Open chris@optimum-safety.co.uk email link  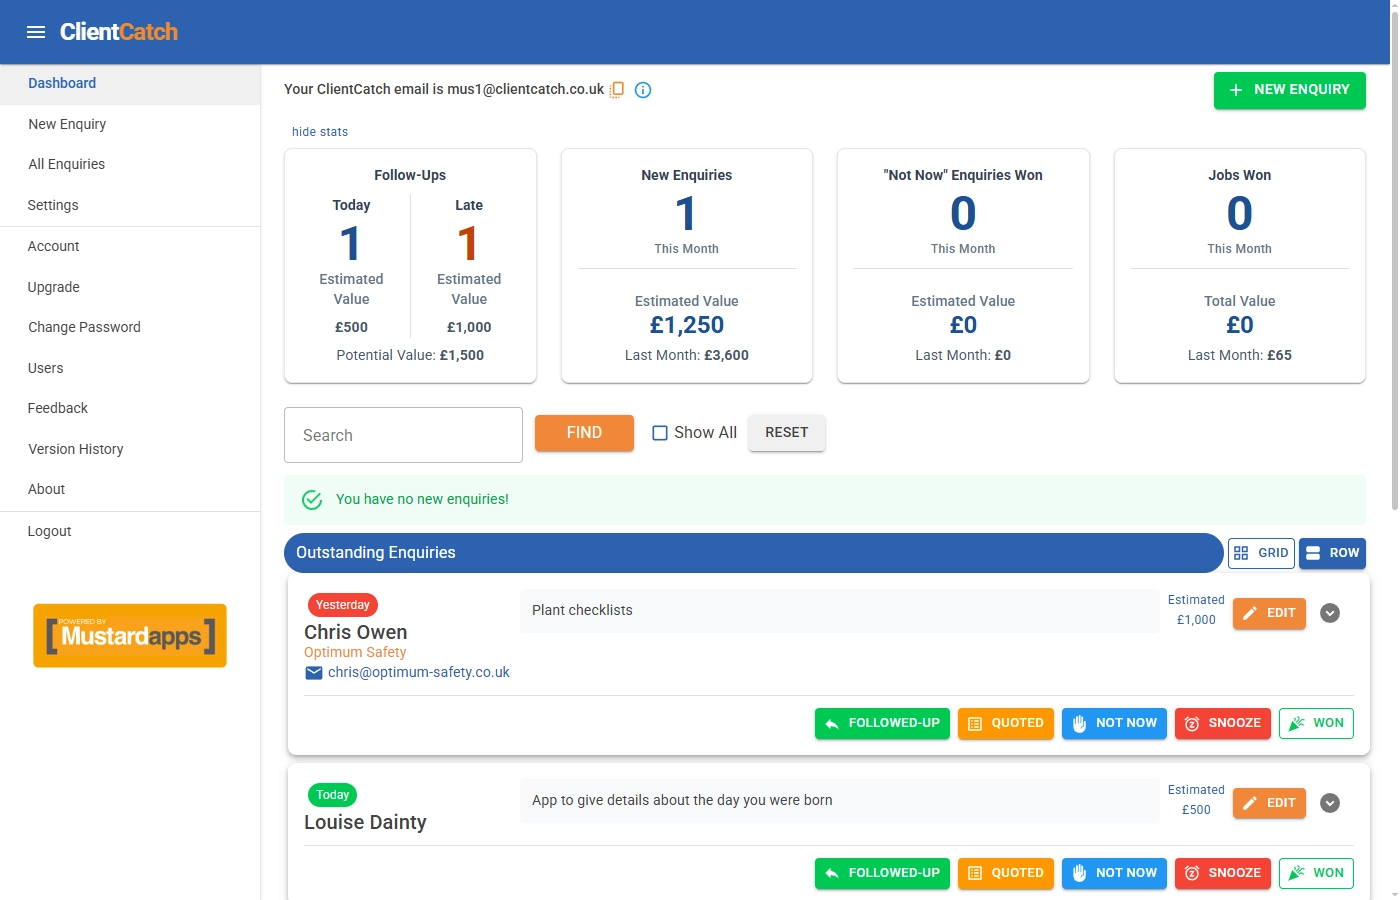(419, 673)
